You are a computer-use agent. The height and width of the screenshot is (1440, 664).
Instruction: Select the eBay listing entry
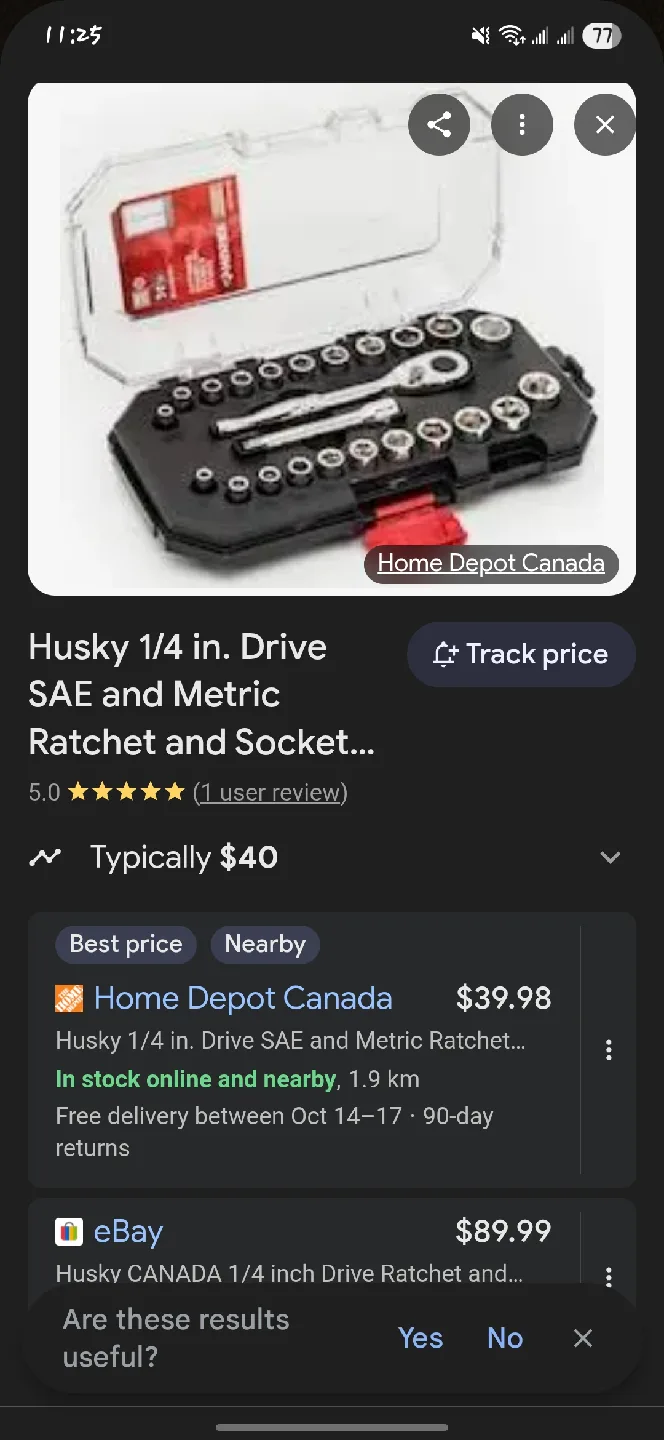[x=300, y=1250]
